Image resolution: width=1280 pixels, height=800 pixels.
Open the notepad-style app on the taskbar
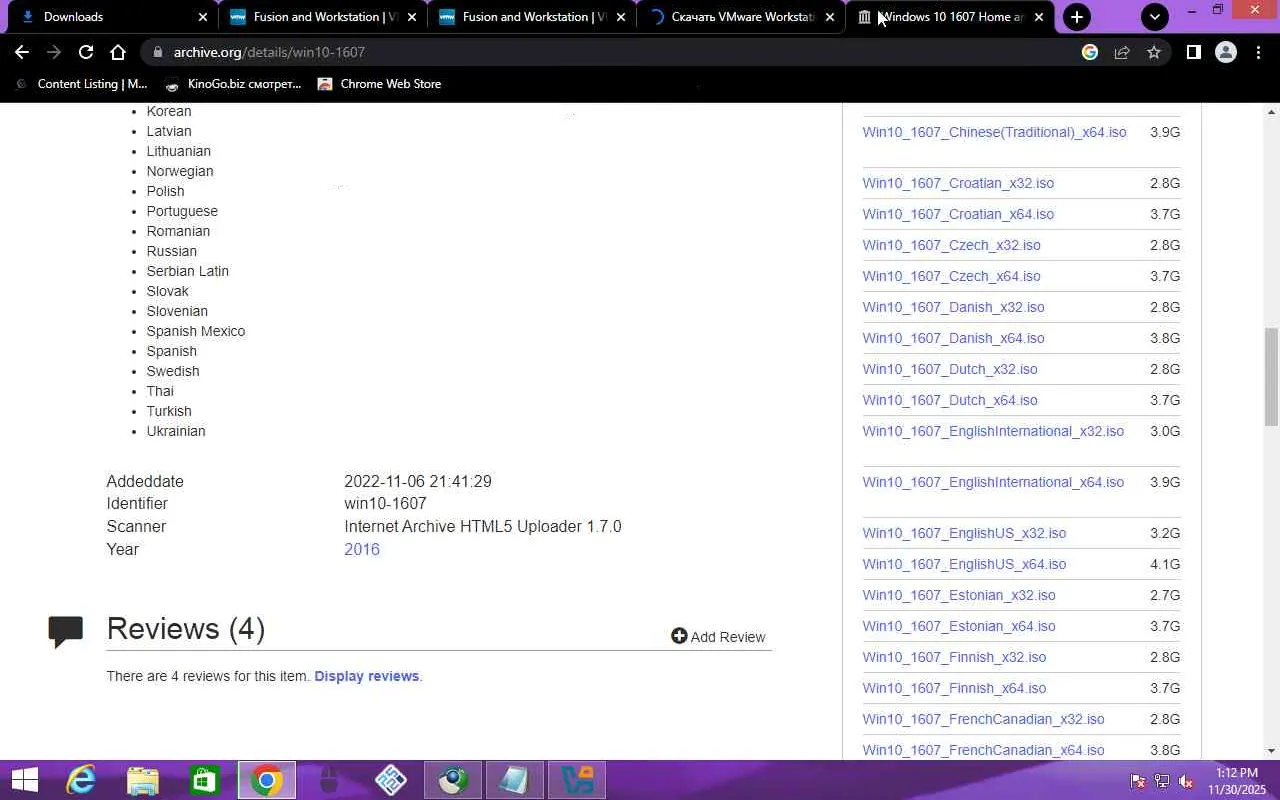tap(515, 780)
